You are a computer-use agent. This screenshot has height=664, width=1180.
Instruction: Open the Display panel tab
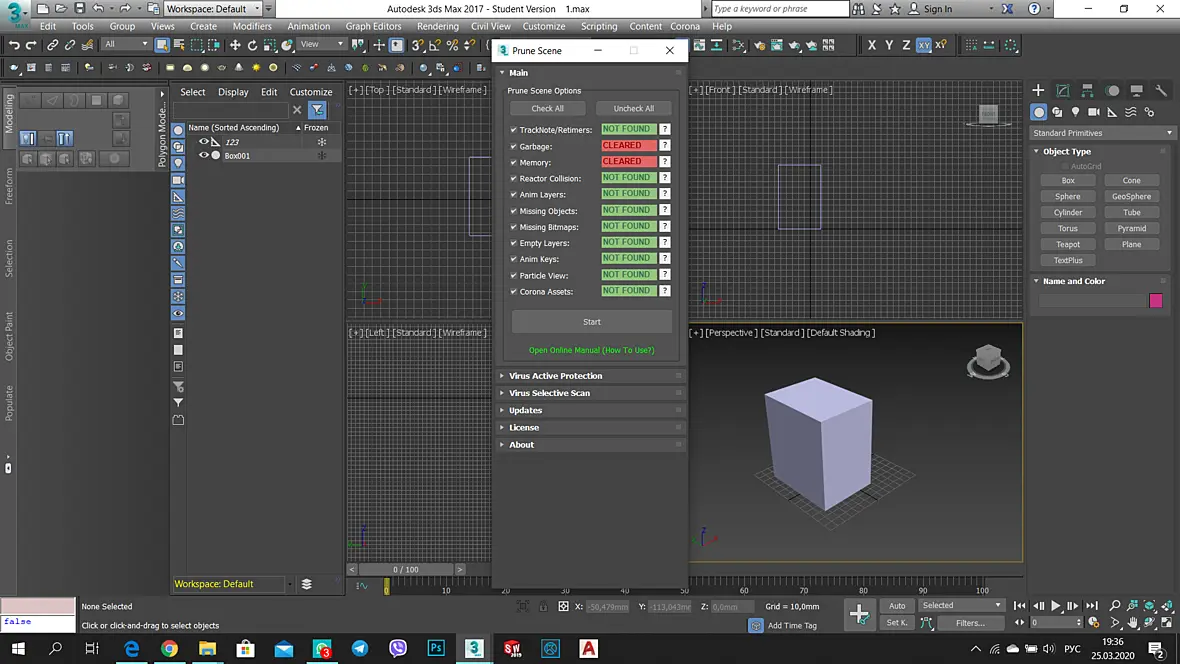pyautogui.click(x=1136, y=90)
